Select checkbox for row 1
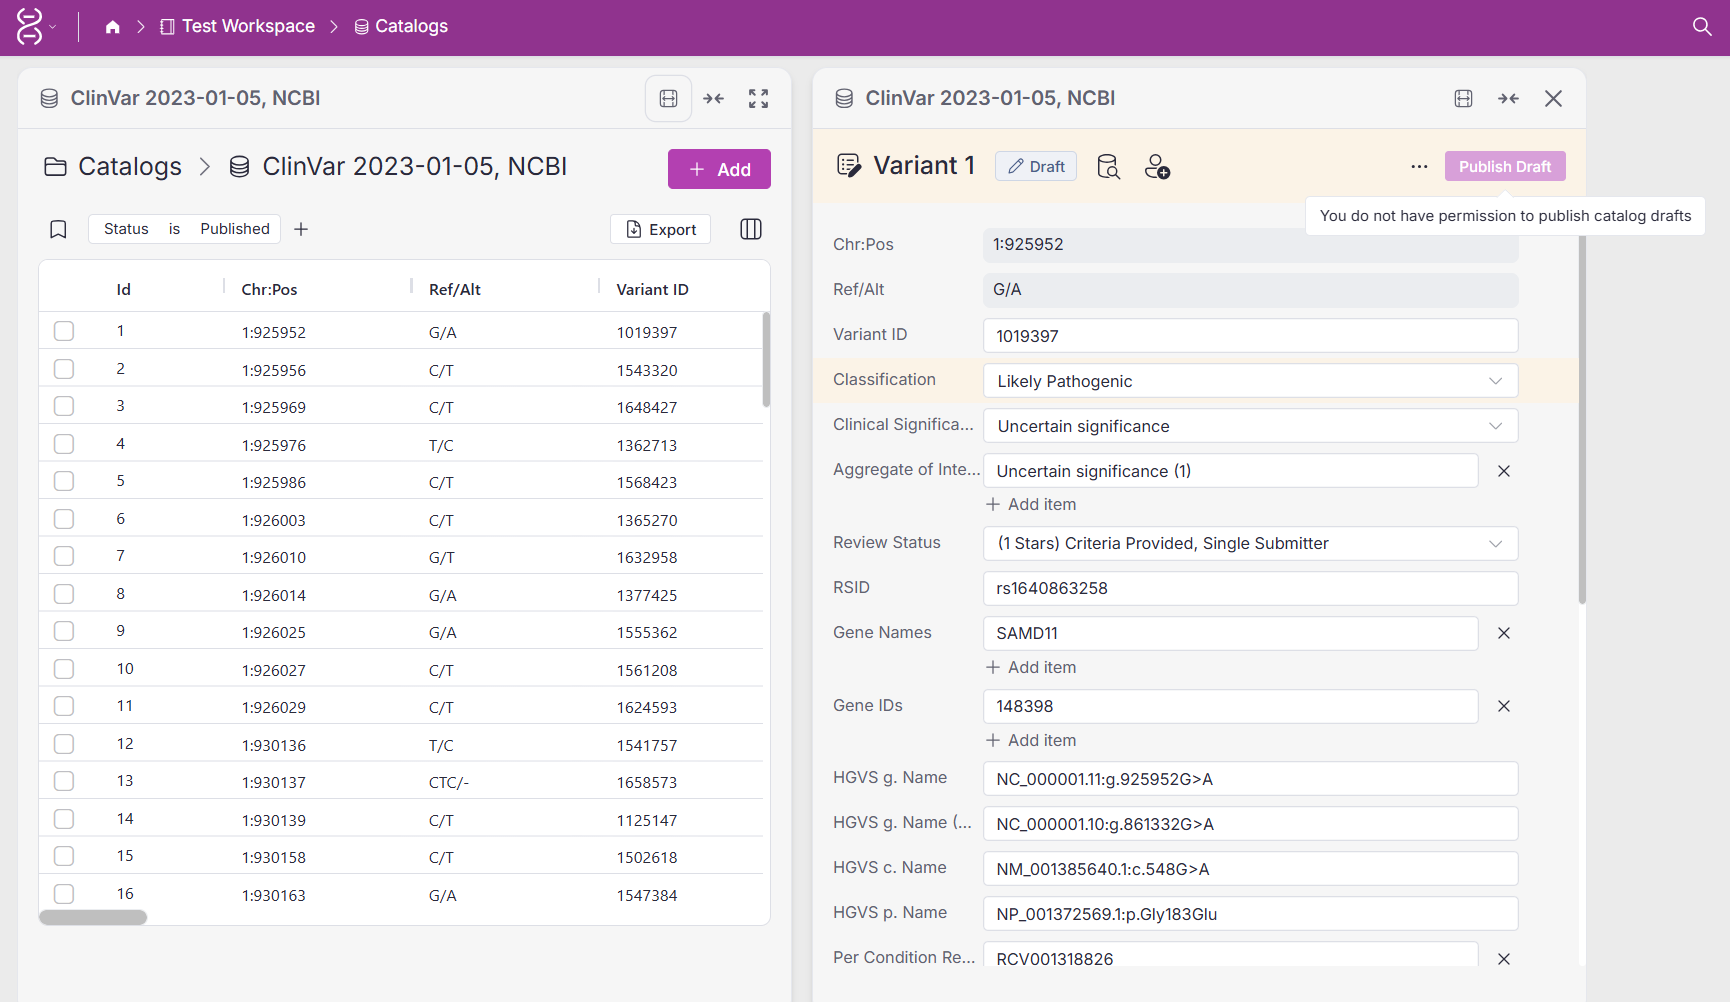Image resolution: width=1730 pixels, height=1002 pixels. 64,331
